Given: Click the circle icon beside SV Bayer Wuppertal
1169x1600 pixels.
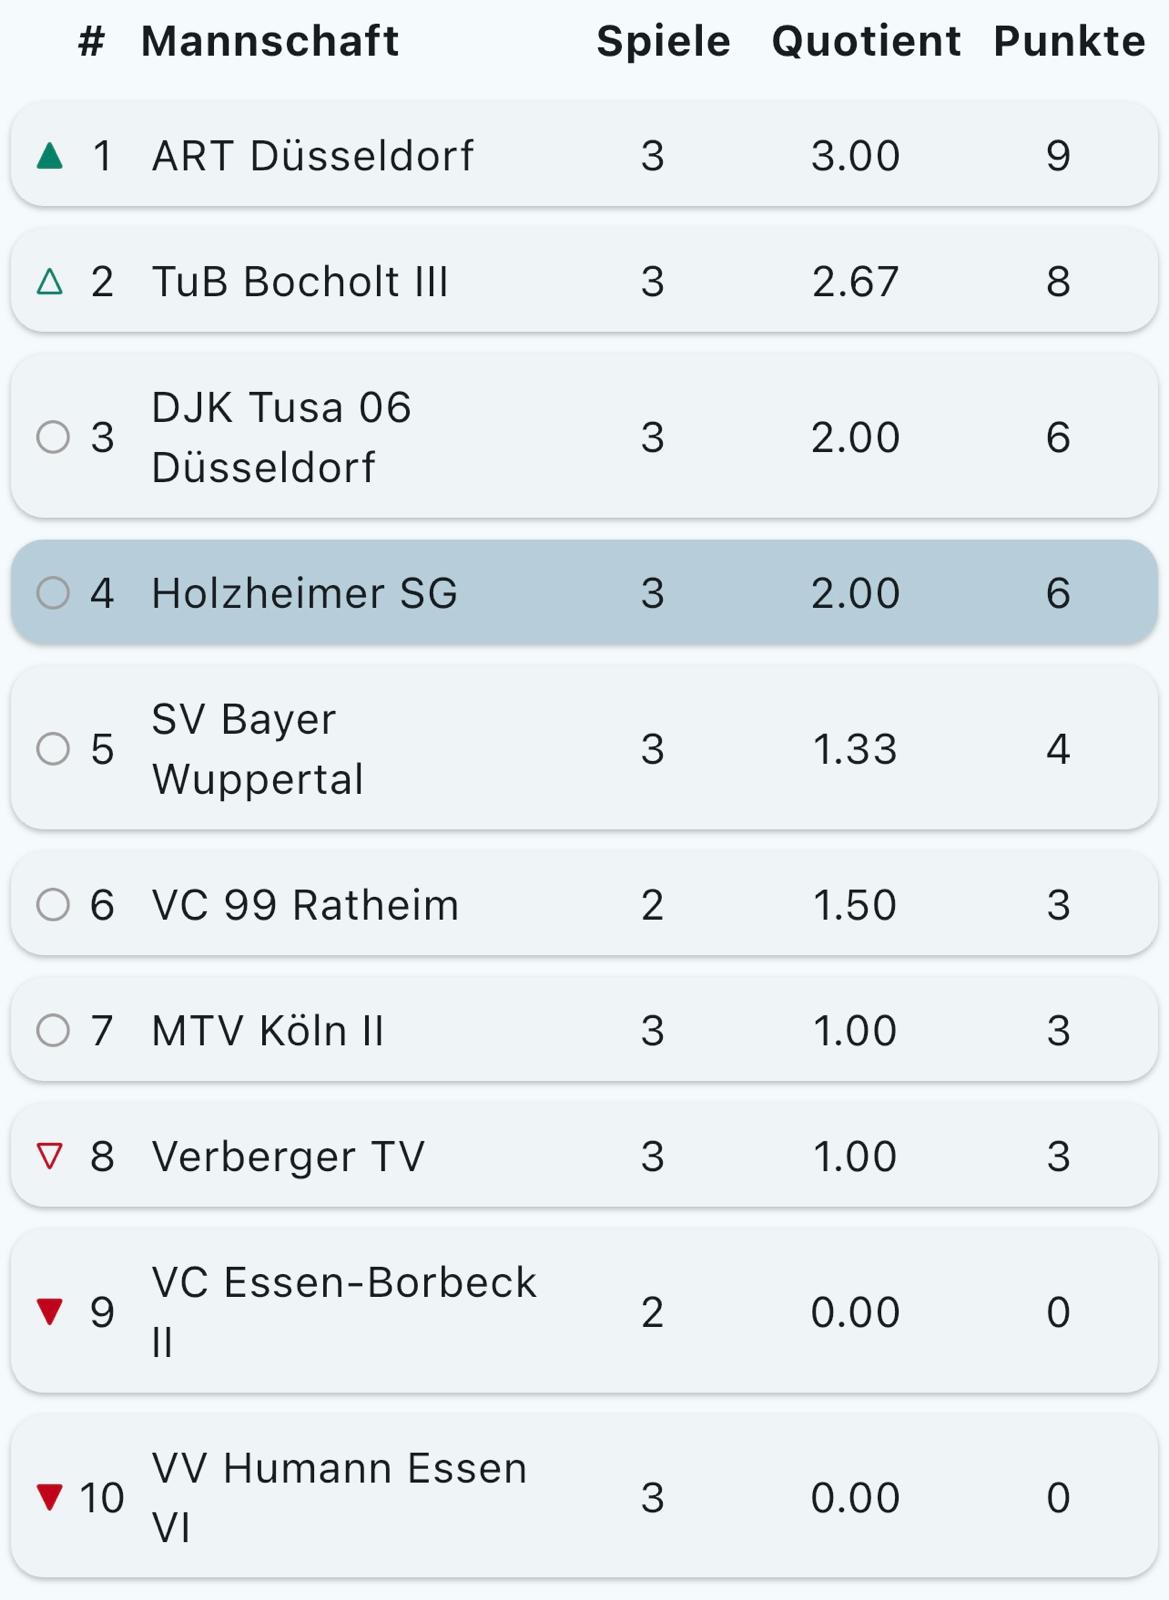Looking at the screenshot, I should (x=53, y=749).
